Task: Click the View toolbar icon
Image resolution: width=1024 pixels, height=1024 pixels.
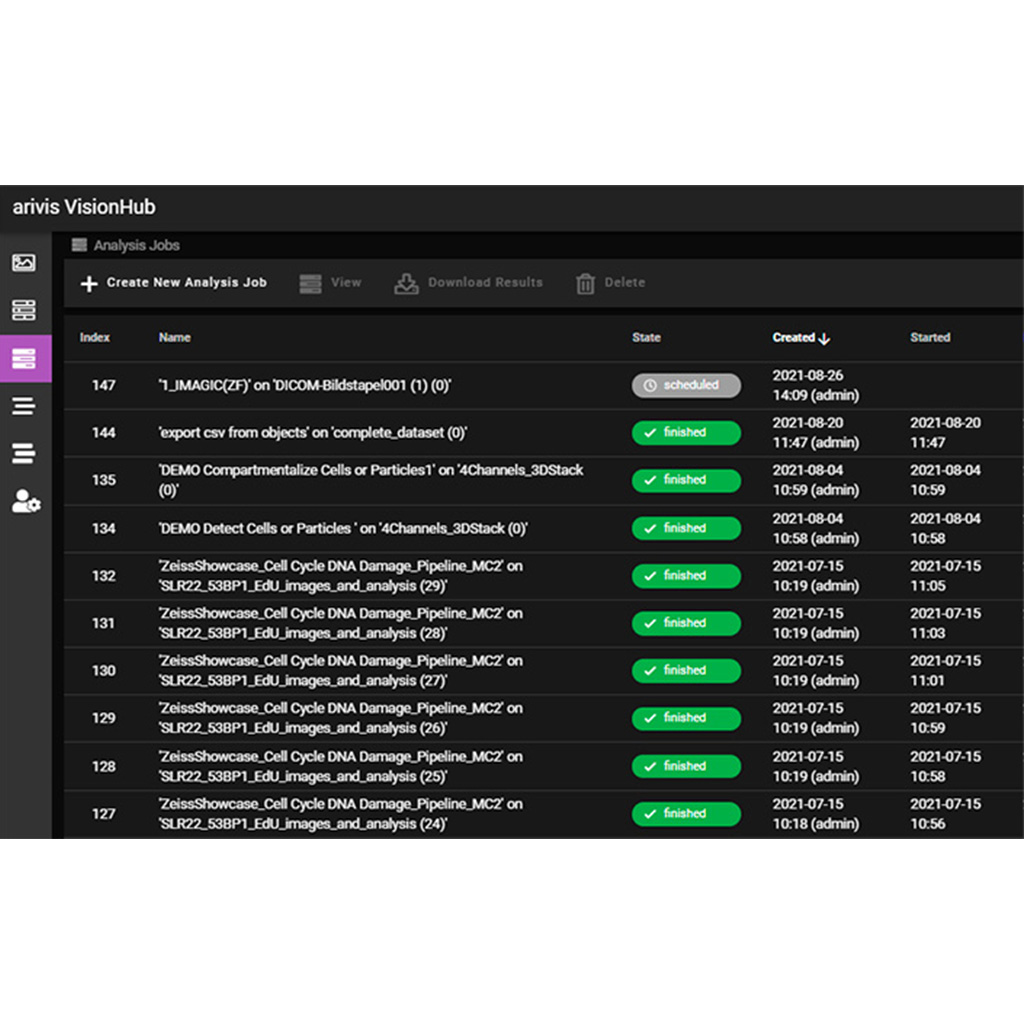Action: pos(310,283)
